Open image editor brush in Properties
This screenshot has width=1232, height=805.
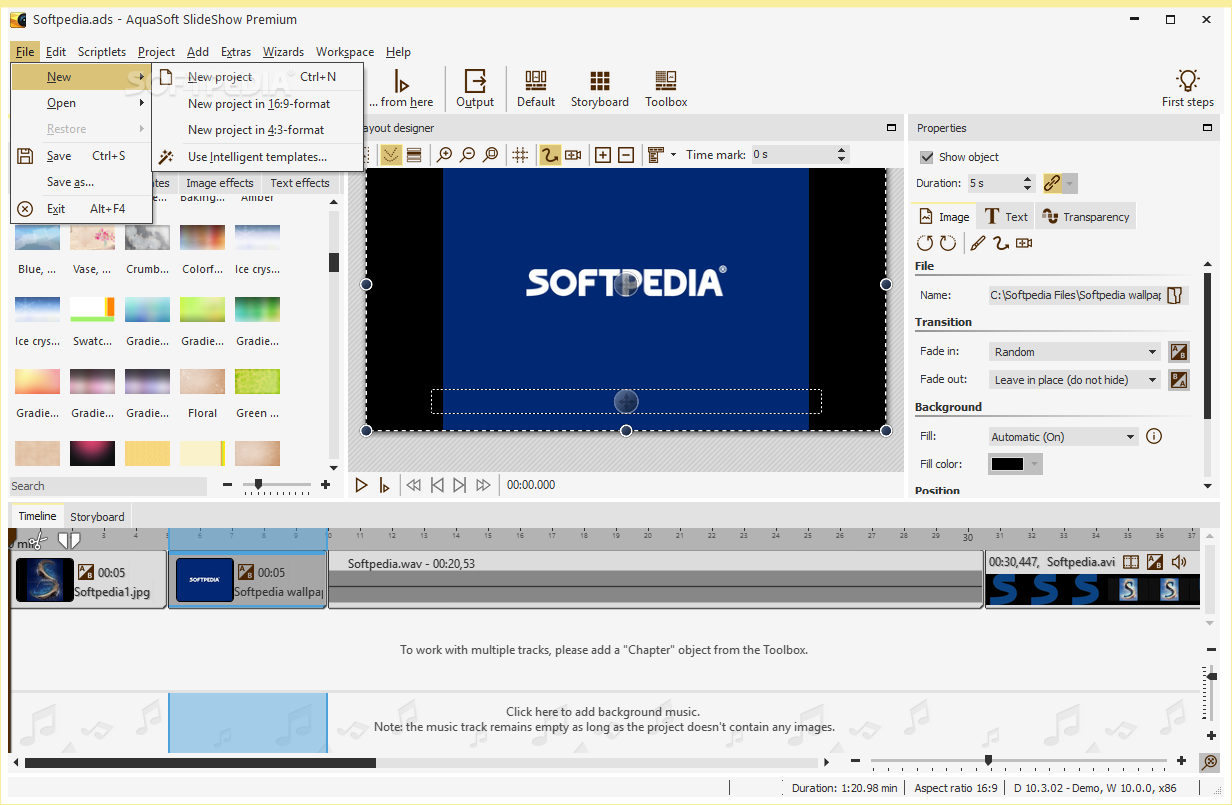pos(978,243)
